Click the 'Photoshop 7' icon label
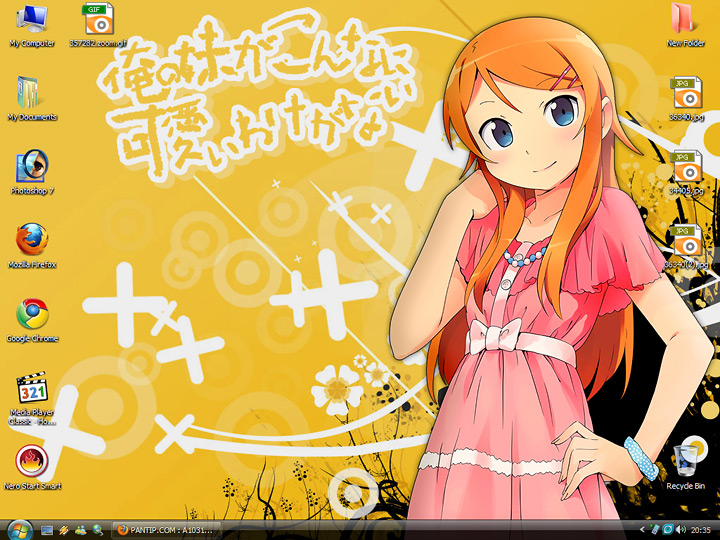 pos(32,191)
